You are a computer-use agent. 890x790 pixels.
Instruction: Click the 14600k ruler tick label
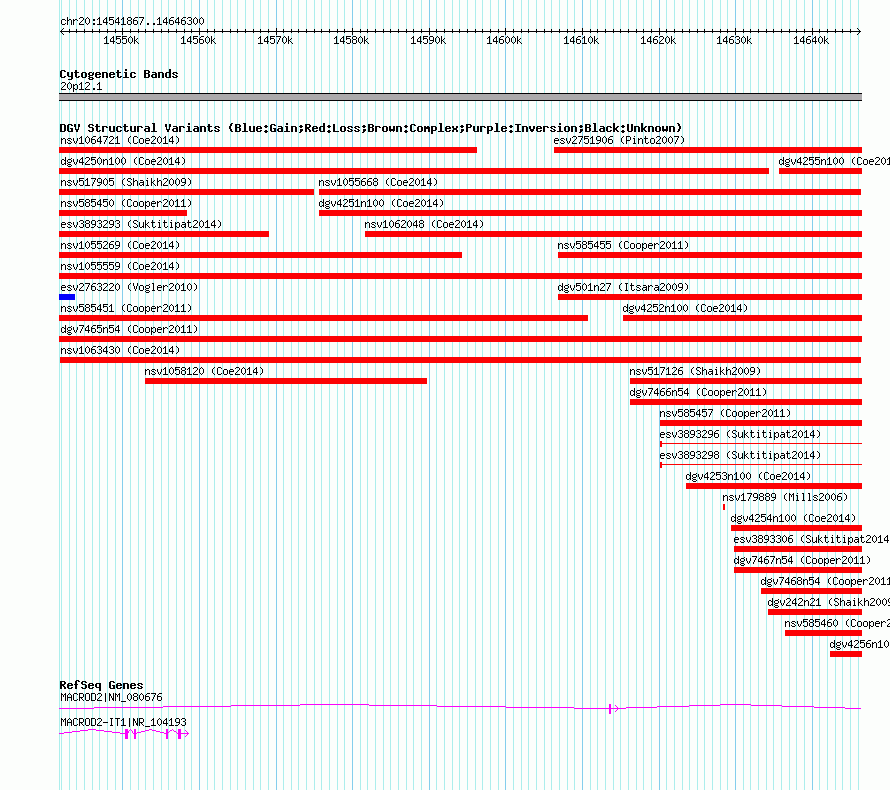pos(504,40)
